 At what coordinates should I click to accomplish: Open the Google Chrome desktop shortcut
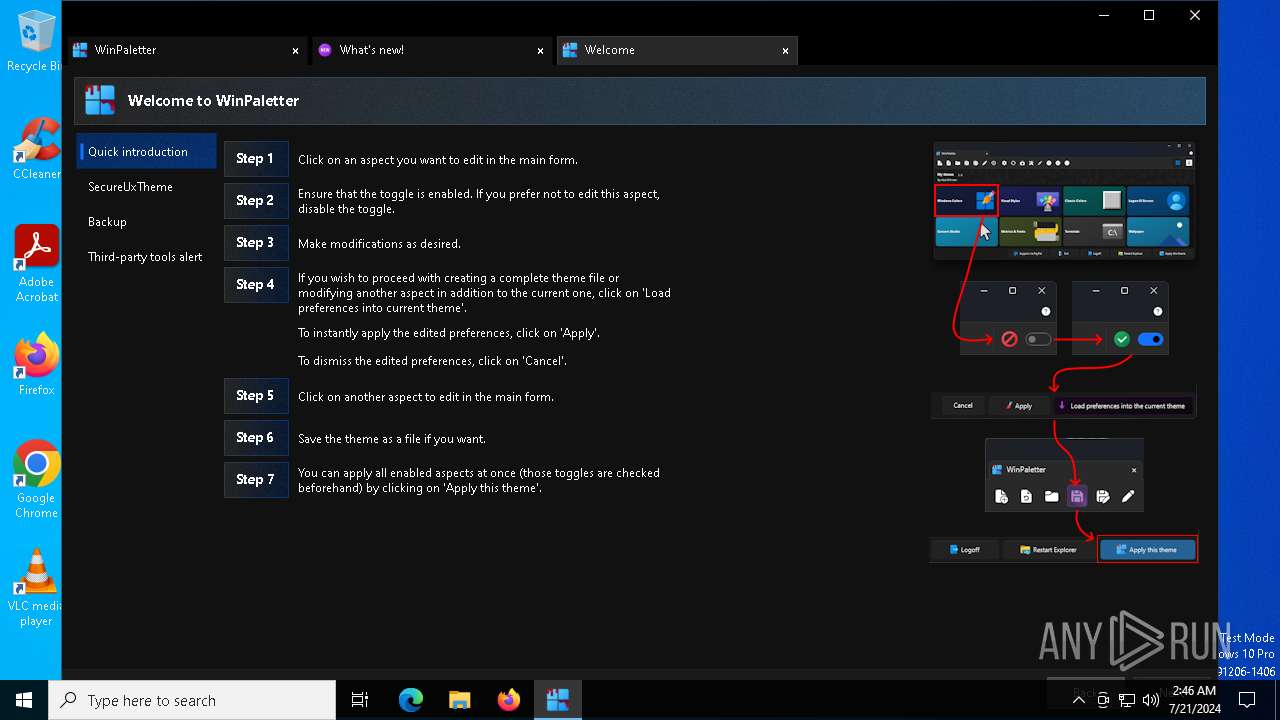coord(36,480)
